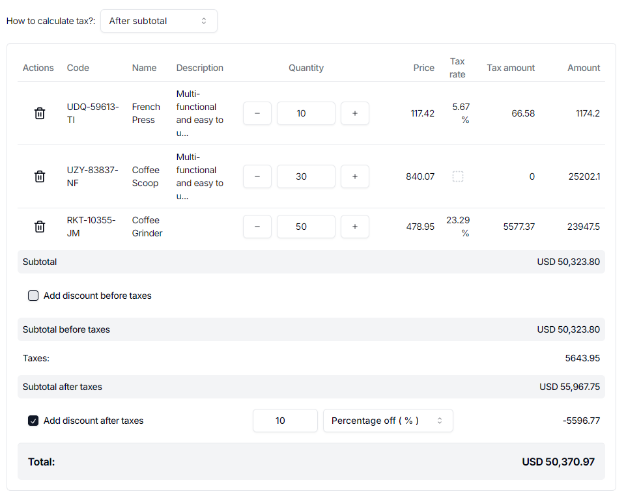Open the Percentage off discount type dropdown
Image resolution: width=624 pixels, height=499 pixels.
tap(388, 421)
